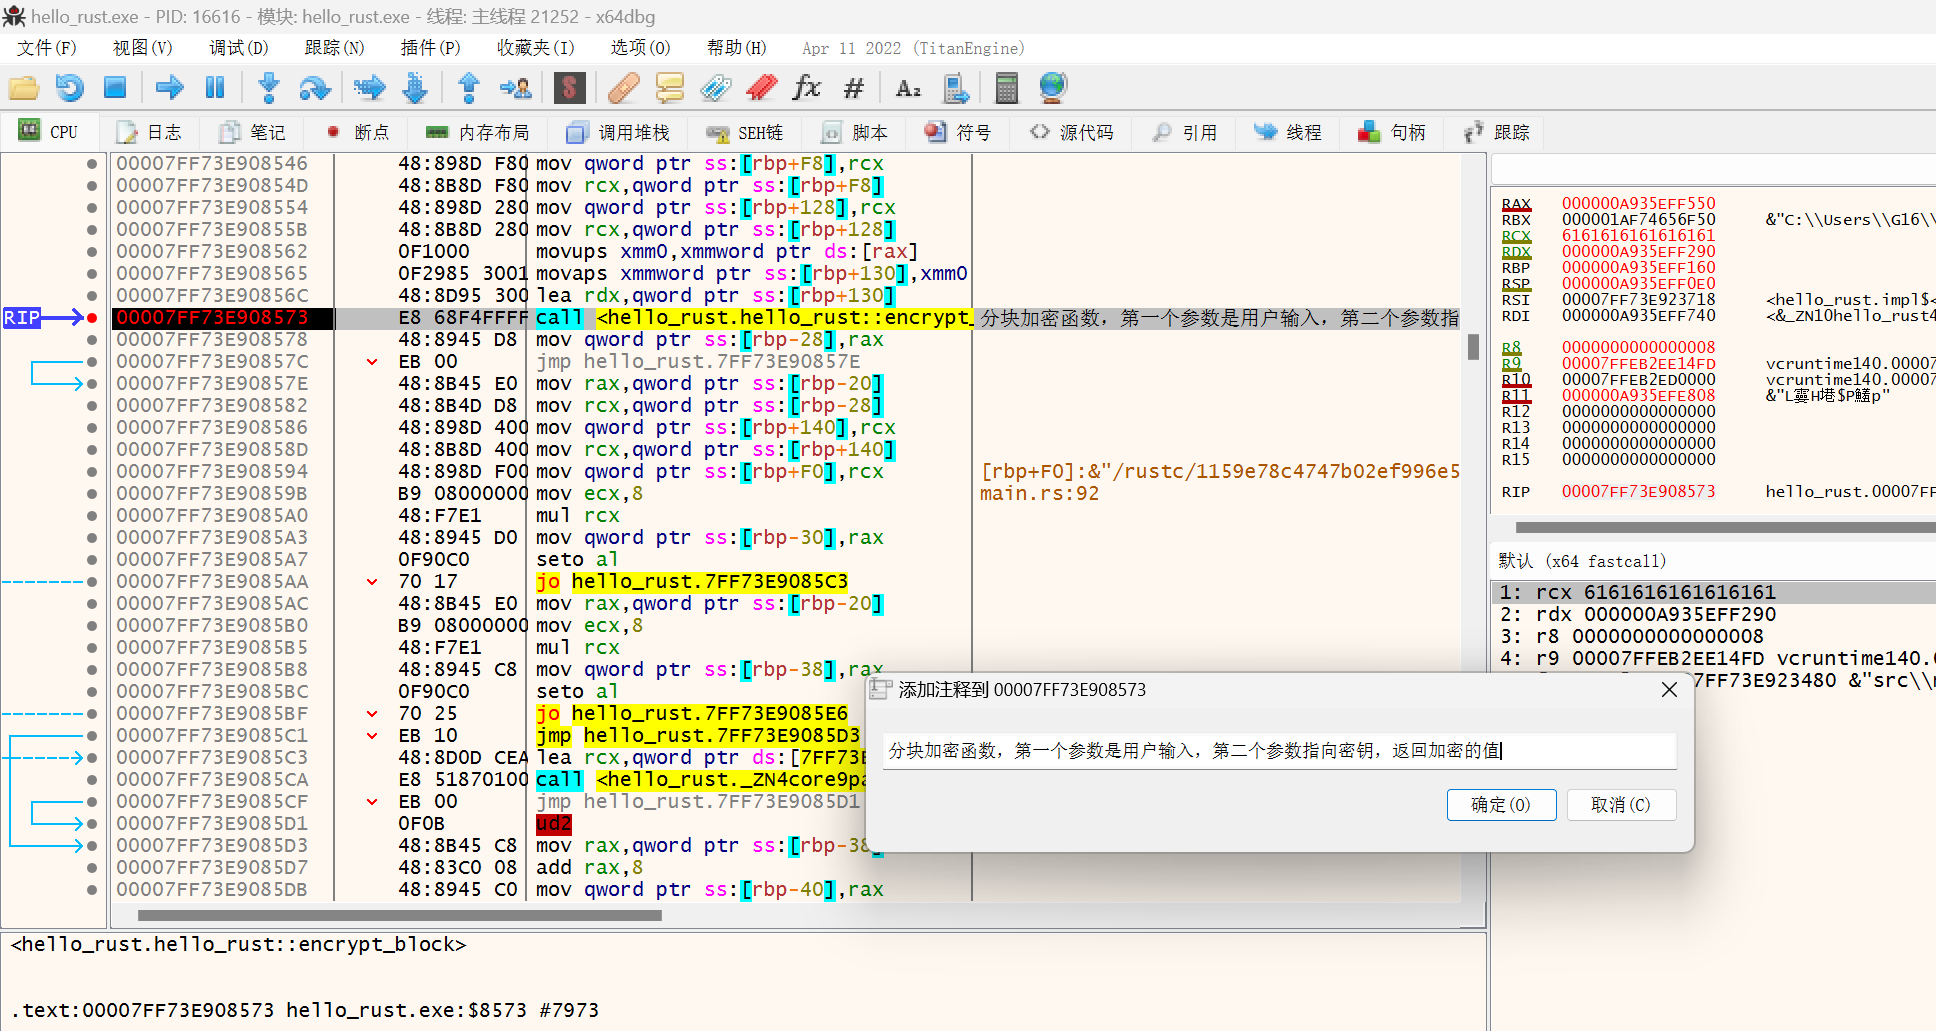
Task: Click the Step Over toolbar icon
Action: click(314, 88)
